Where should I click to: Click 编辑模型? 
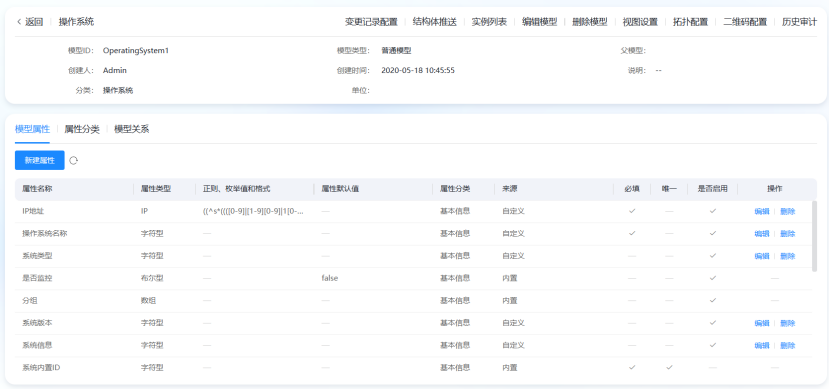pyautogui.click(x=540, y=22)
